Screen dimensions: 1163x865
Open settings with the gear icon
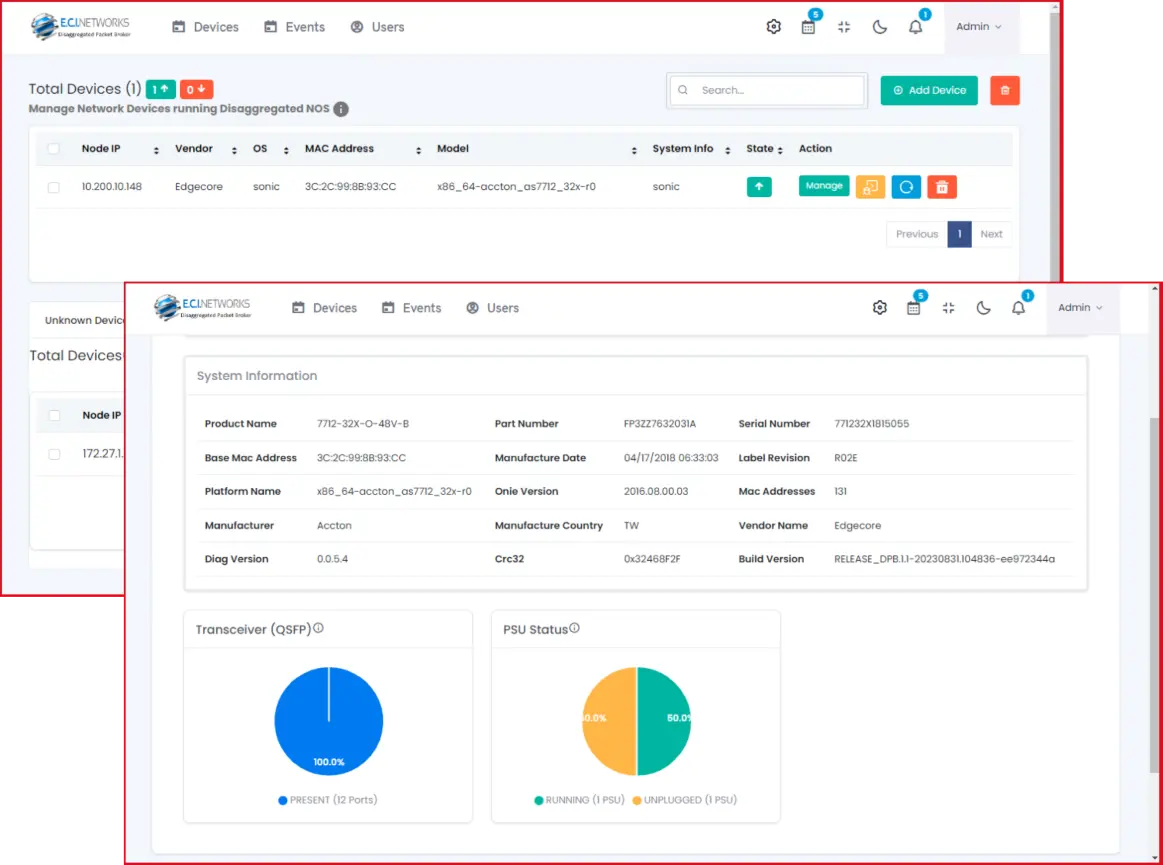coord(773,26)
